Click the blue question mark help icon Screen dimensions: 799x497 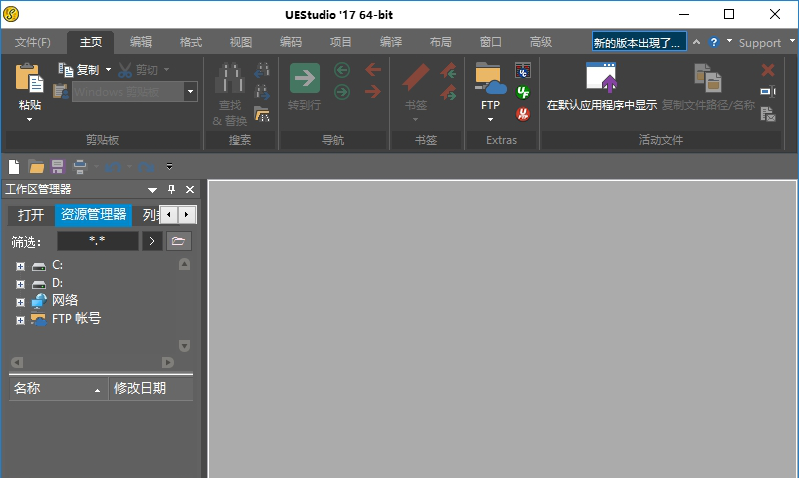pos(713,42)
